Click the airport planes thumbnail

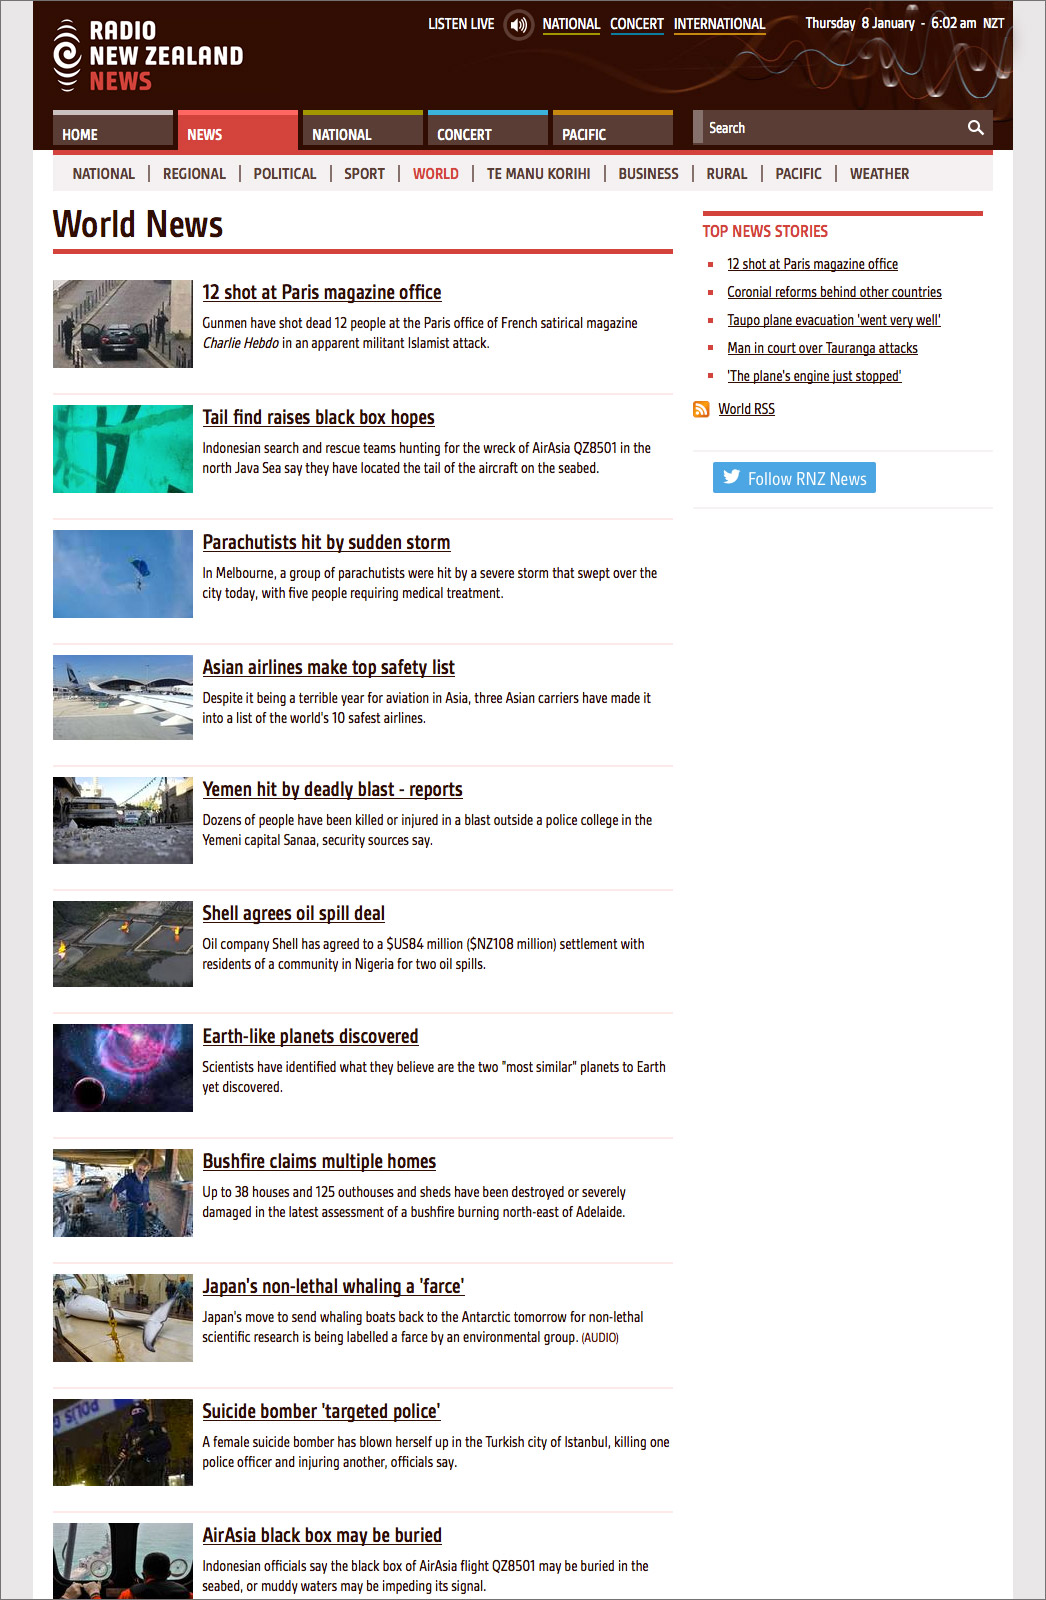pyautogui.click(x=123, y=698)
